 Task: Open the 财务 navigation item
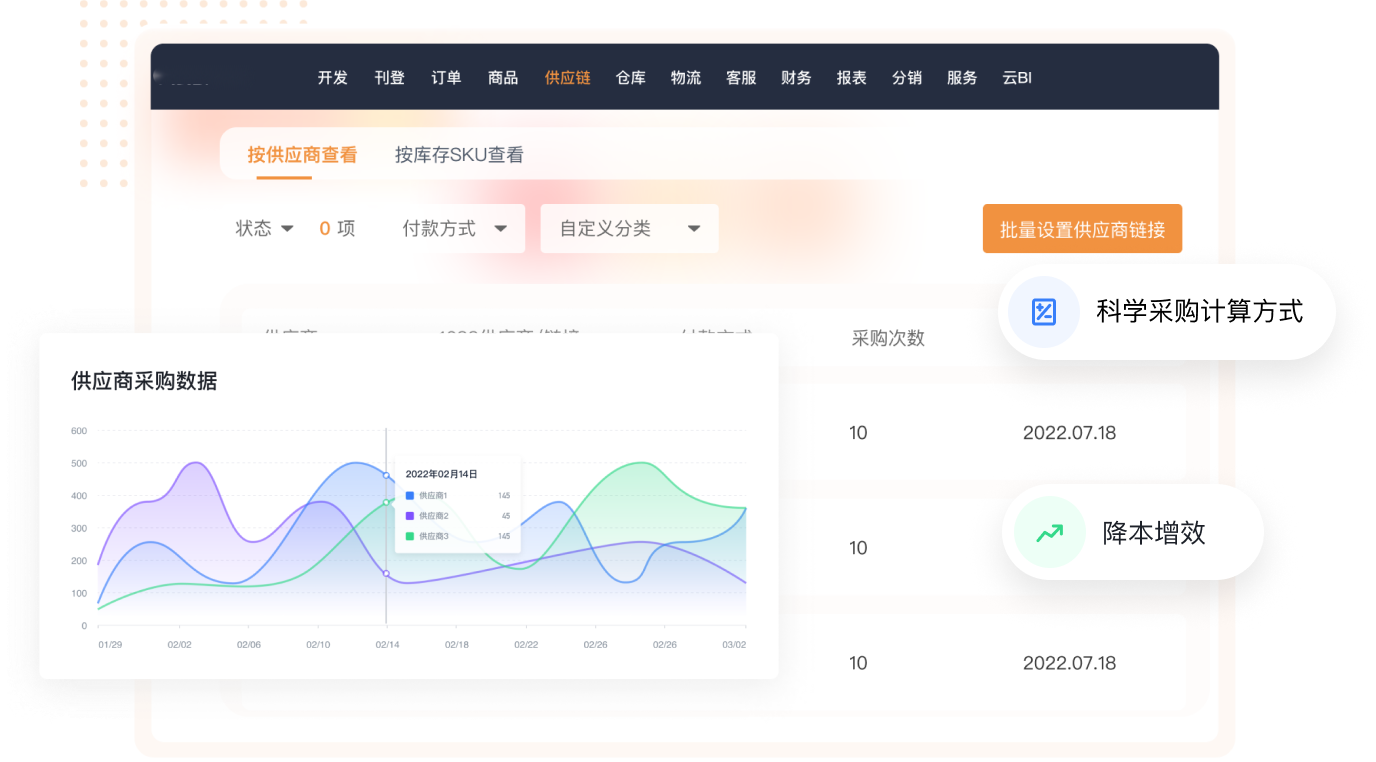(796, 78)
